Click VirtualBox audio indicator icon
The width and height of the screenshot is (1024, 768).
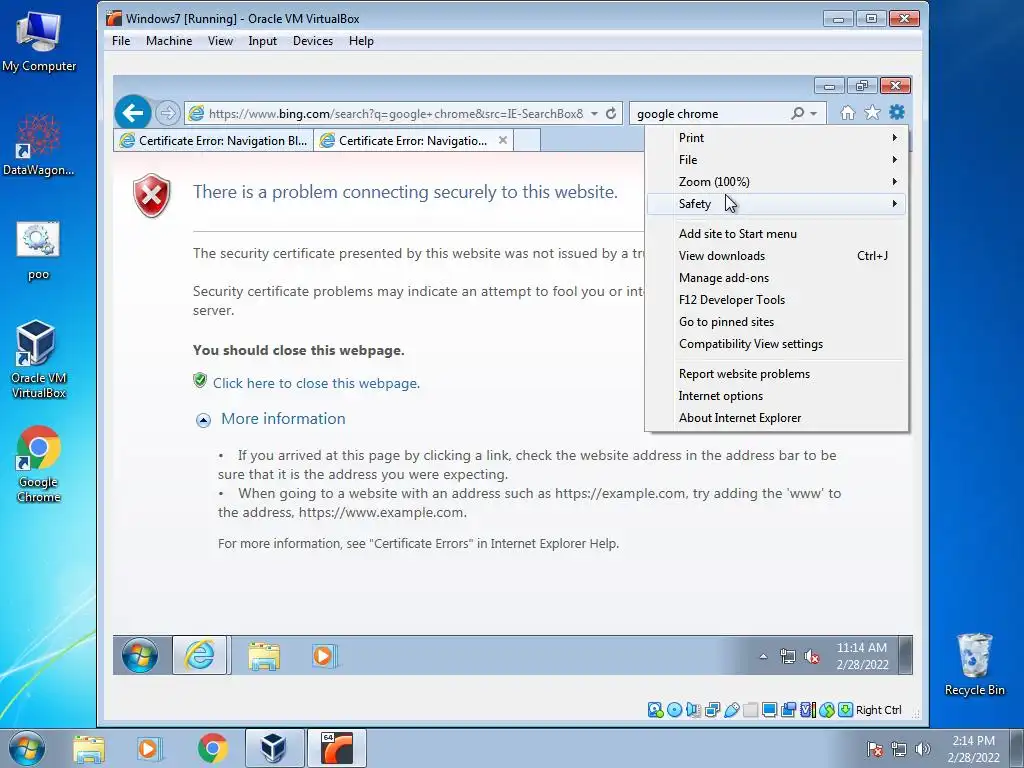point(694,710)
